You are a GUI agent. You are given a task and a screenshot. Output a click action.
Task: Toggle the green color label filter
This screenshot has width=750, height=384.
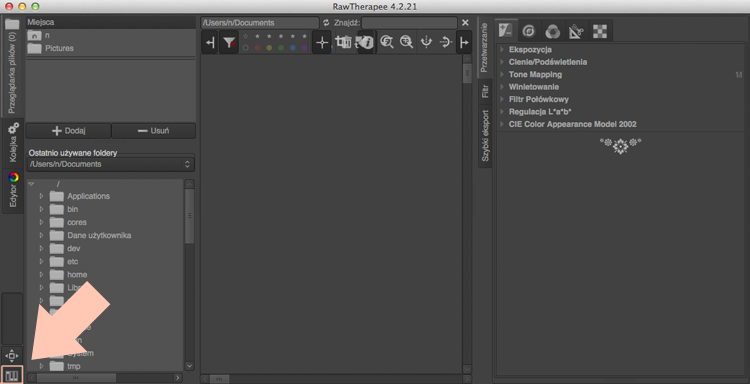pyautogui.click(x=281, y=48)
